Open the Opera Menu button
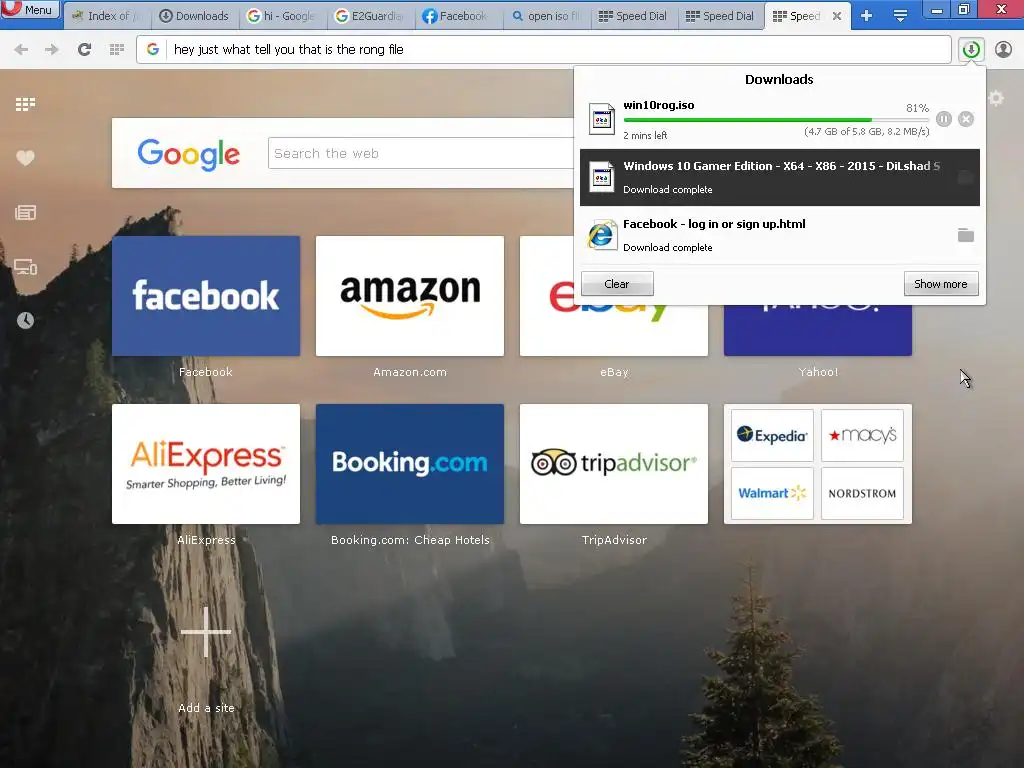 tap(30, 9)
